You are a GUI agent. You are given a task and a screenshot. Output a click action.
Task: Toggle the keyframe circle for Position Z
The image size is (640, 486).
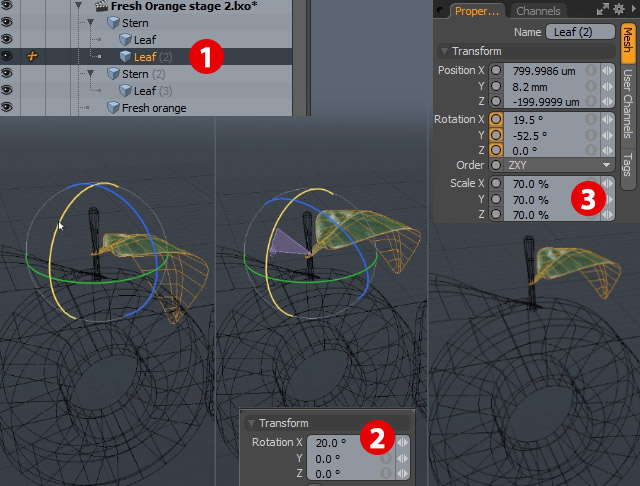pos(496,101)
